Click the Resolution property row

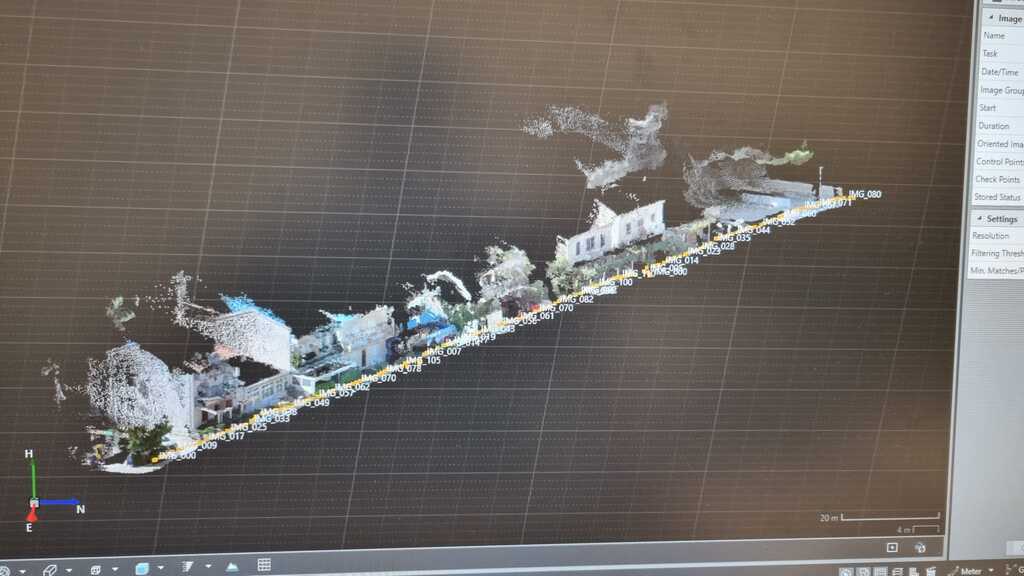coord(997,236)
